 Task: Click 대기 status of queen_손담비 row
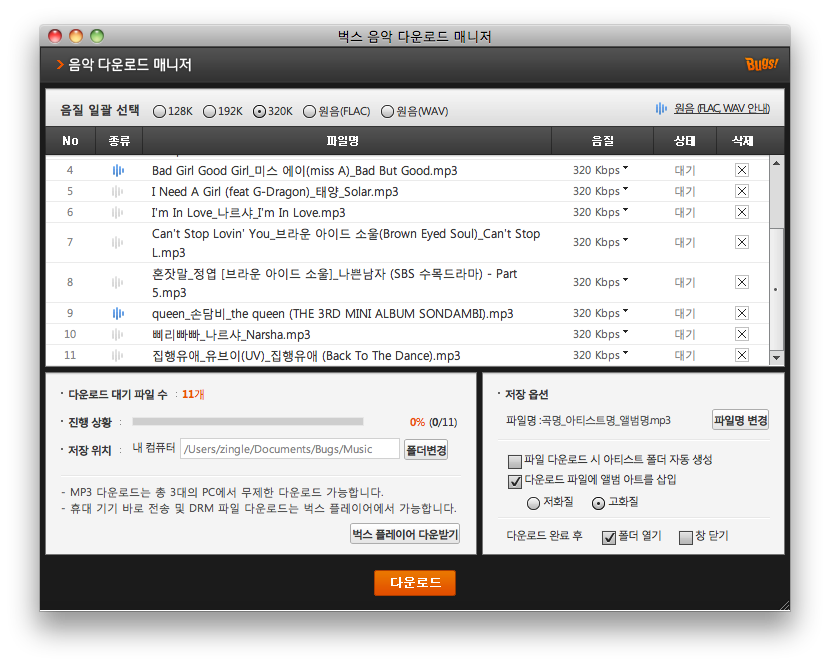(x=684, y=313)
